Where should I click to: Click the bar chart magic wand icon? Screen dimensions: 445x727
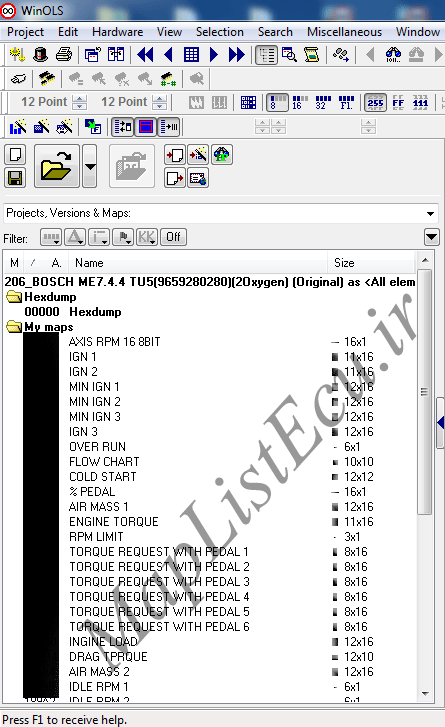click(18, 127)
